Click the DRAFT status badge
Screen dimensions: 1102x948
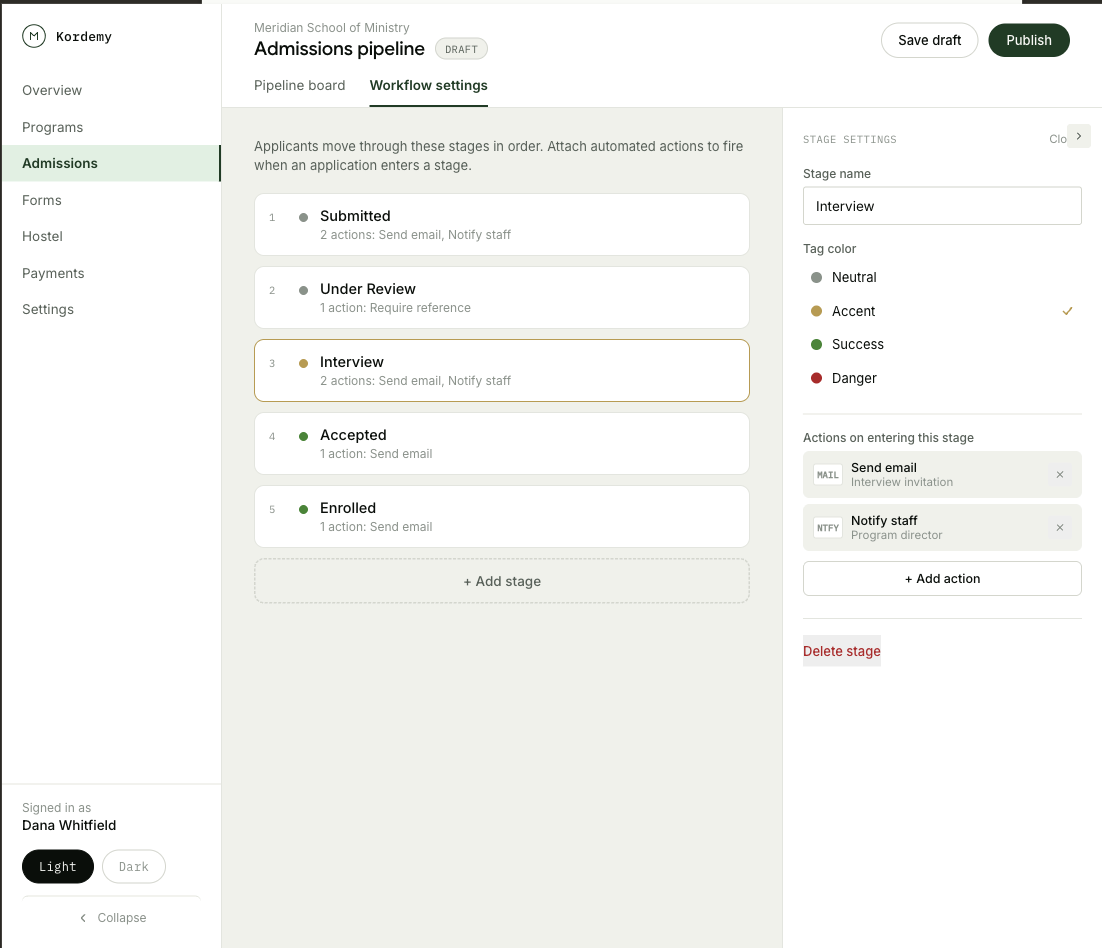(461, 49)
